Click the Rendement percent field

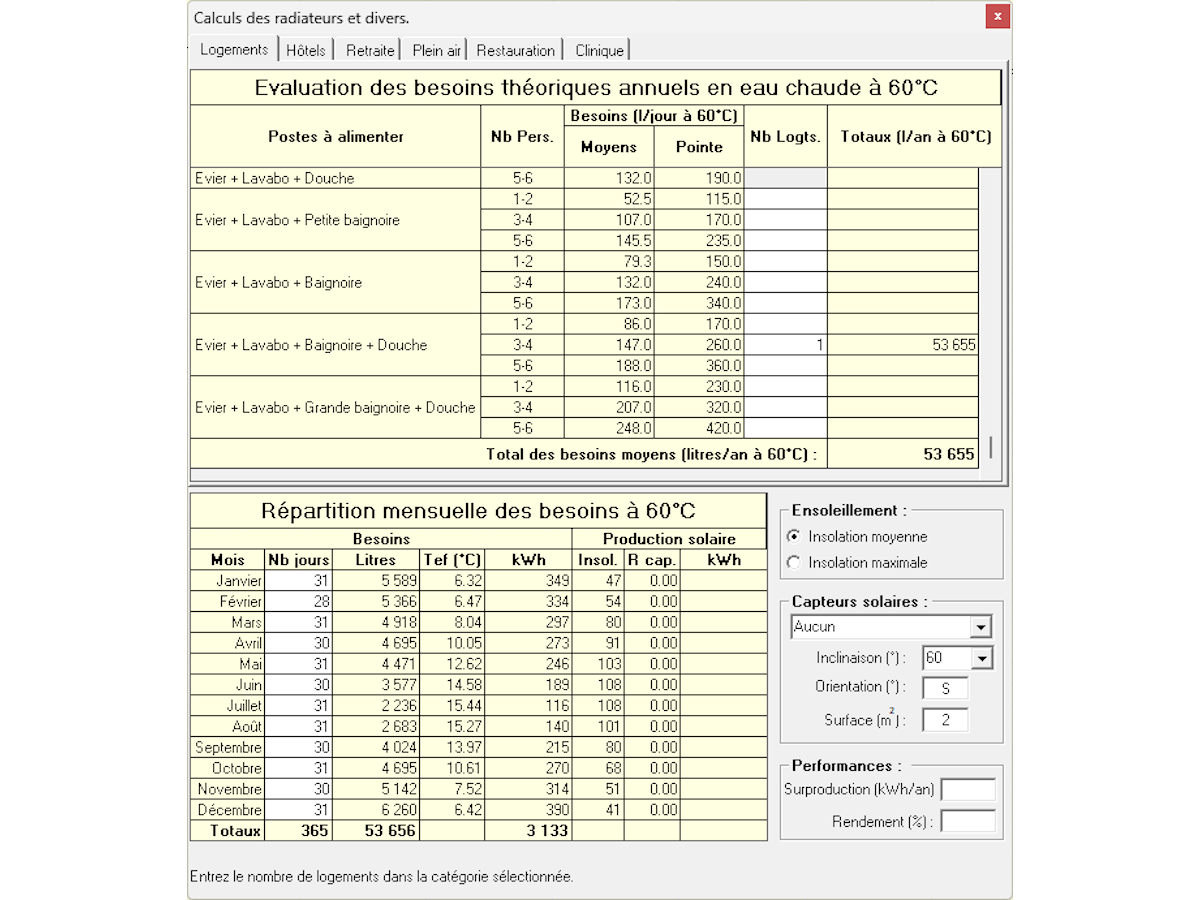point(968,822)
